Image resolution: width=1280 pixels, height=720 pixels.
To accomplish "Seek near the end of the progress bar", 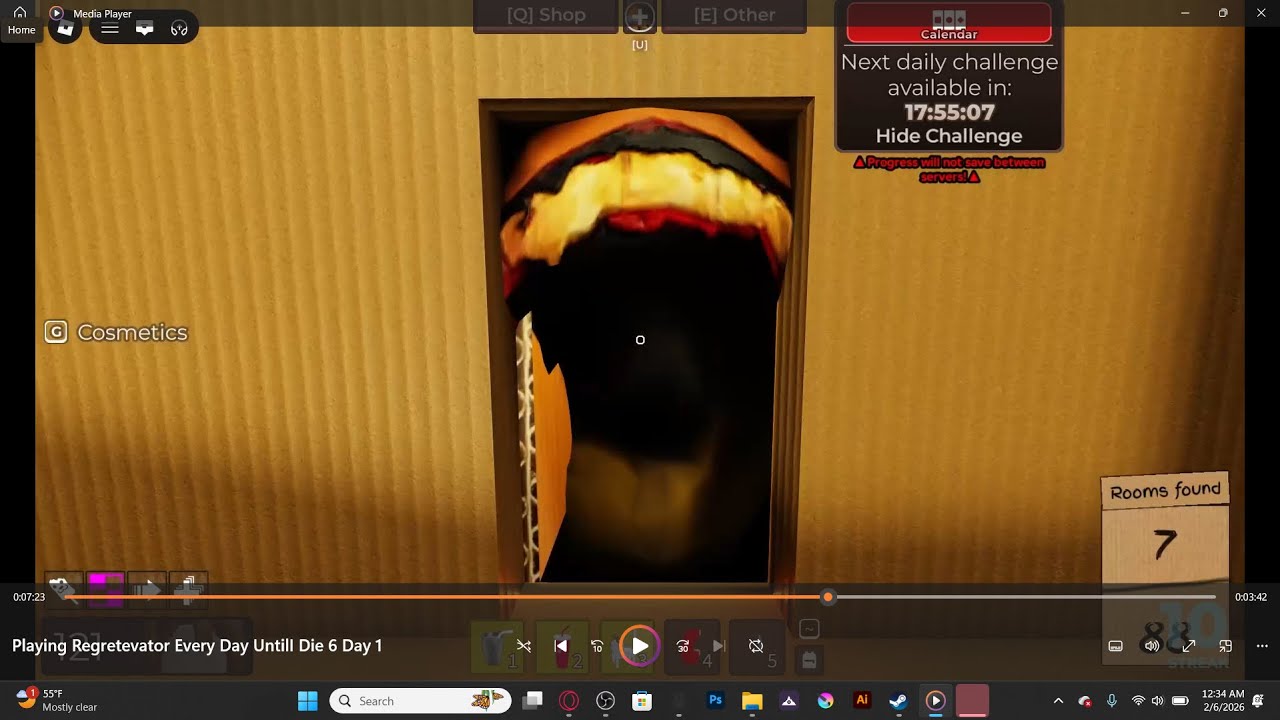I will [1205, 597].
